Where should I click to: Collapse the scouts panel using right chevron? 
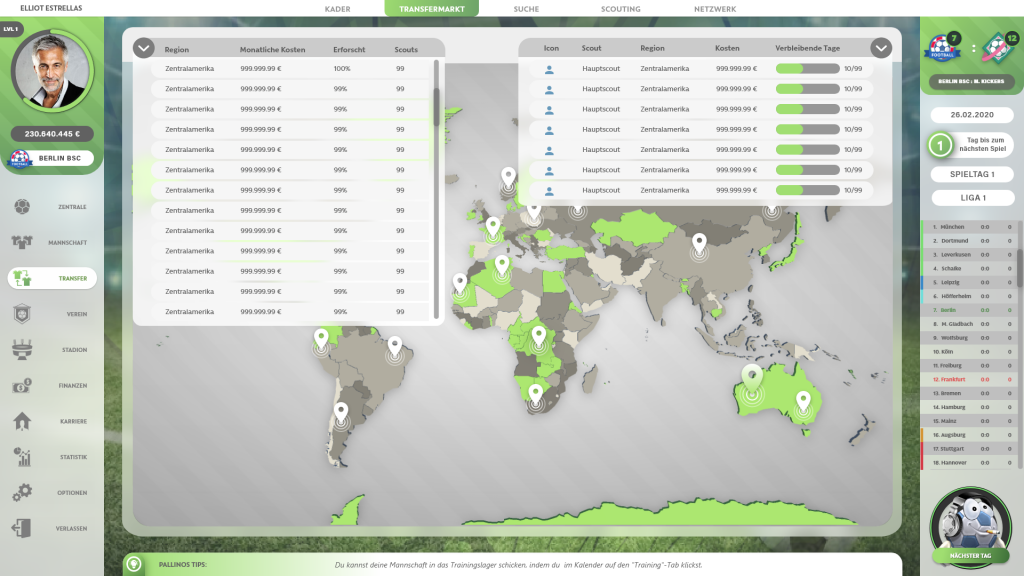[x=880, y=48]
